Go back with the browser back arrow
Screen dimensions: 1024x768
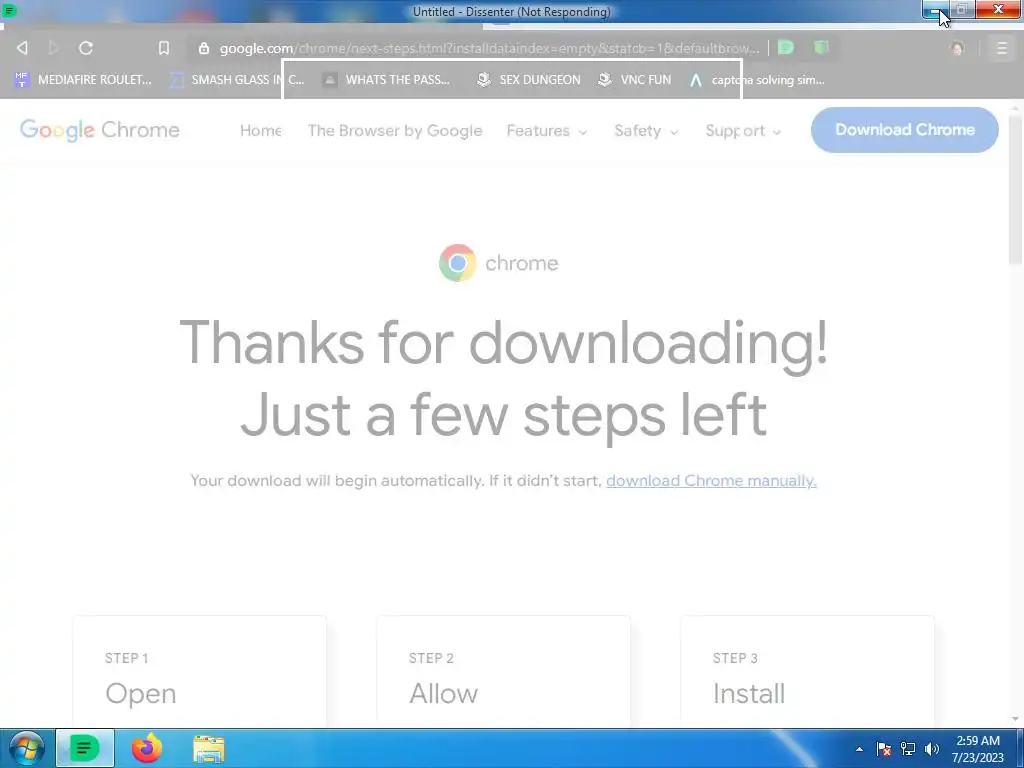pyautogui.click(x=22, y=48)
